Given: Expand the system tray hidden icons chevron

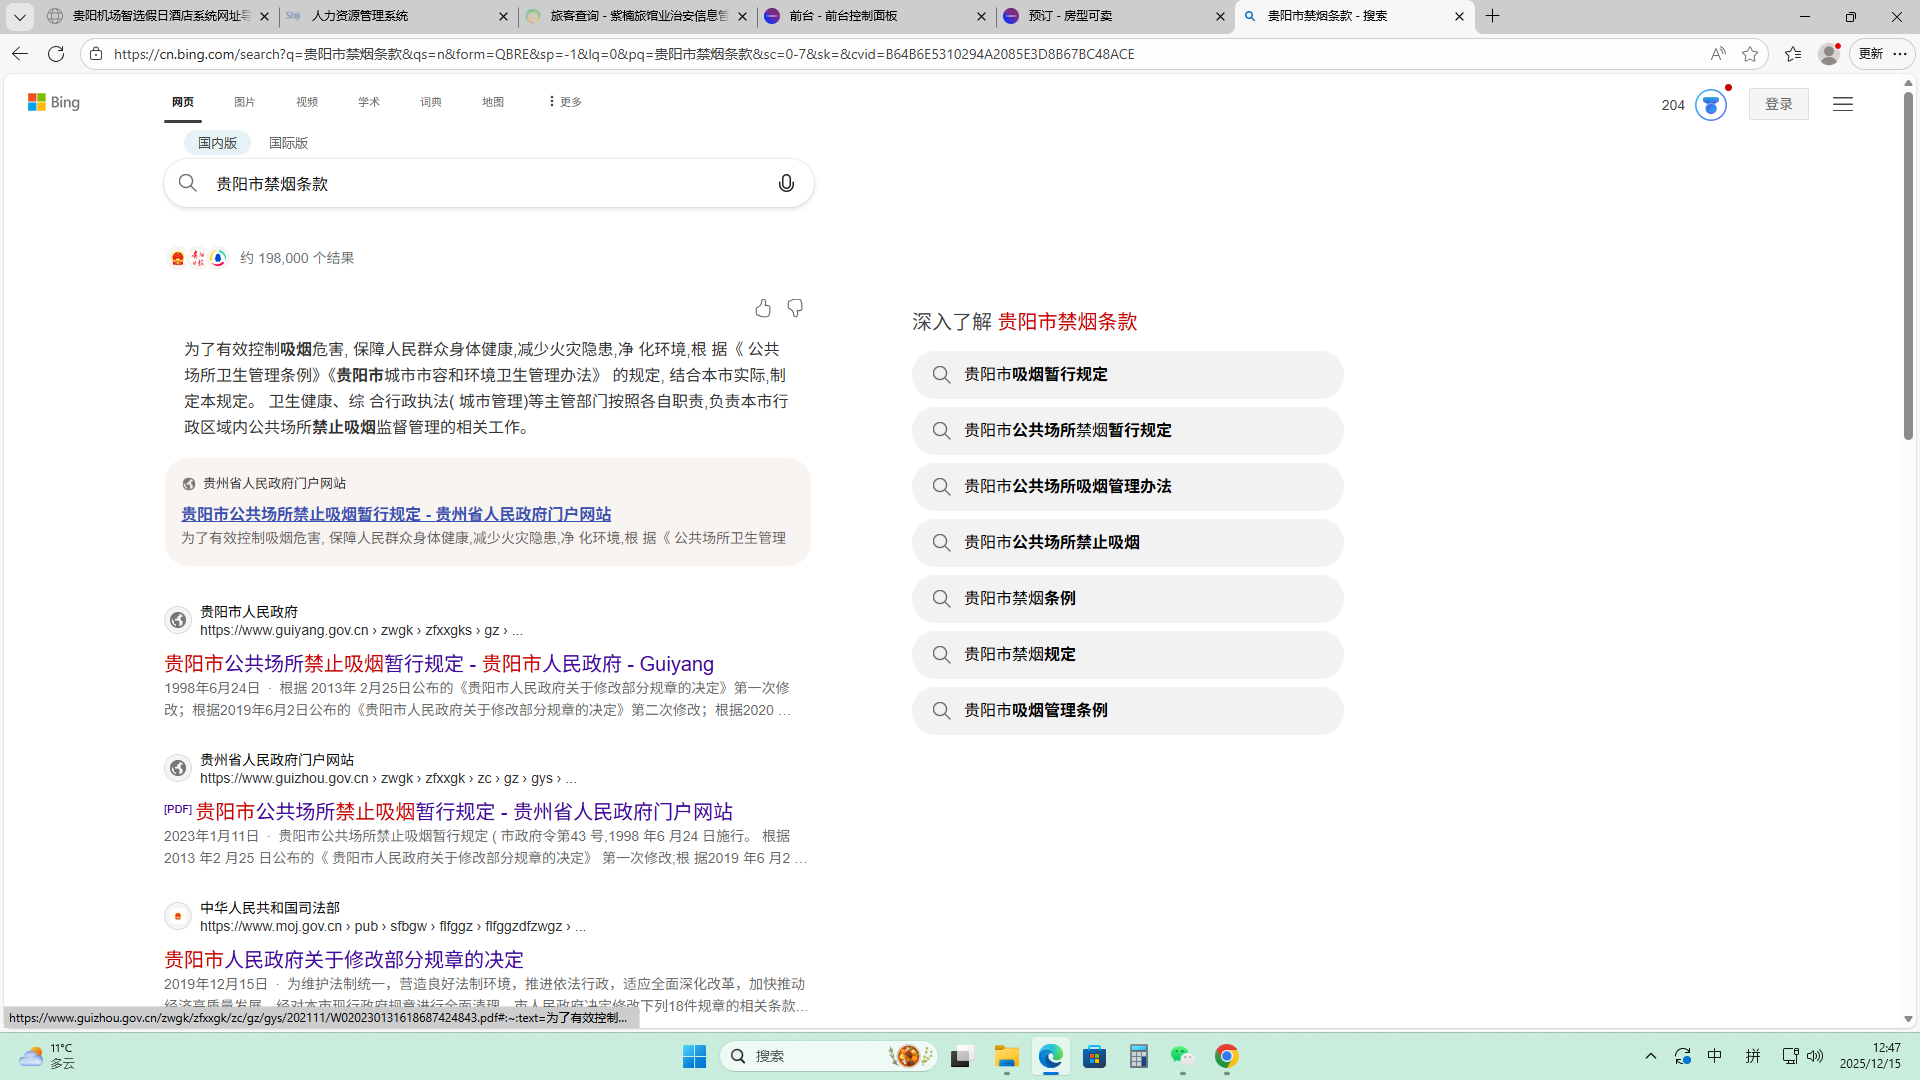Looking at the screenshot, I should pyautogui.click(x=1651, y=1056).
